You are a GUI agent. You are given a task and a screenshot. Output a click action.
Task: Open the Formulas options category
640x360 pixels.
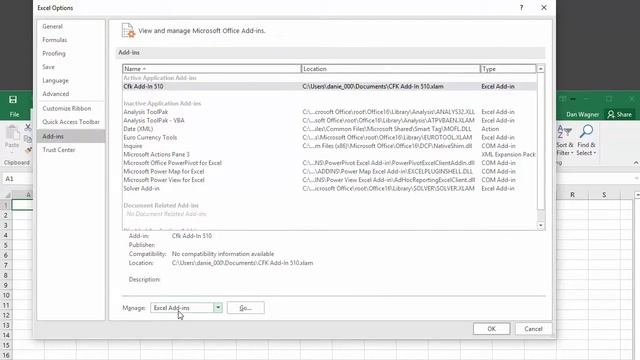coord(55,40)
